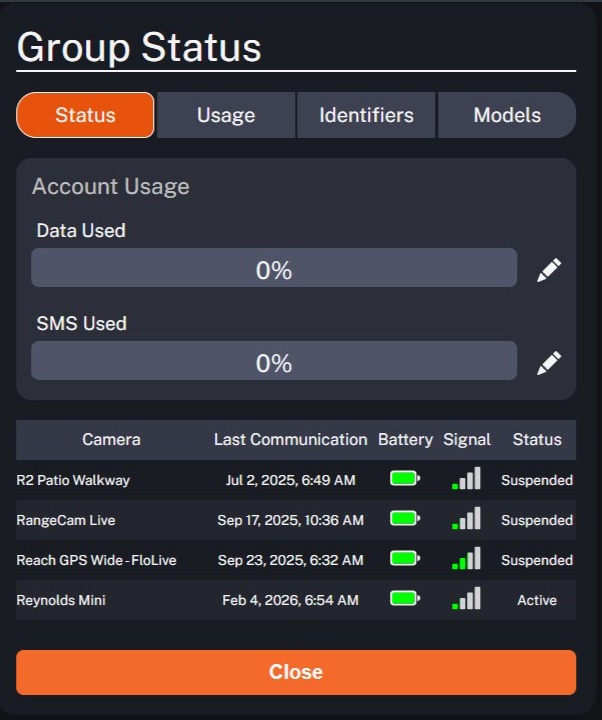This screenshot has width=602, height=720.
Task: Click the Last Communication column header
Action: click(290, 440)
